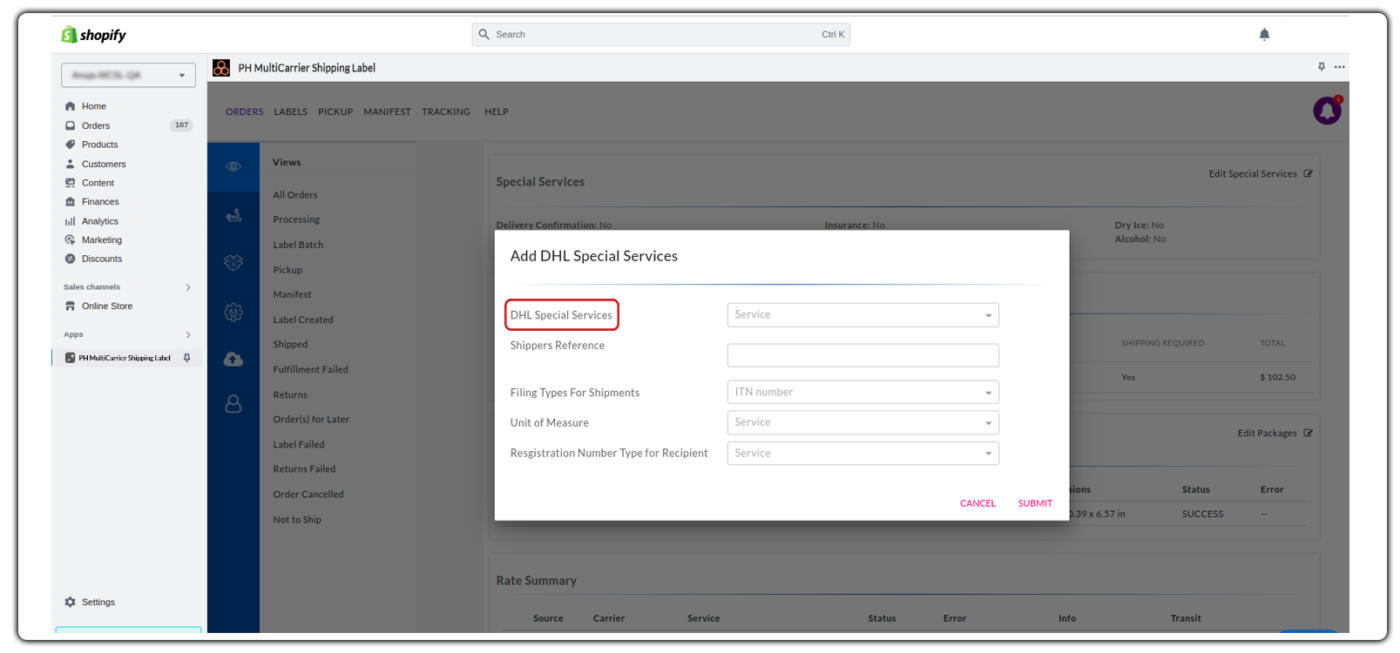Click the Finances bank icon
The image size is (1400, 653).
tap(70, 201)
